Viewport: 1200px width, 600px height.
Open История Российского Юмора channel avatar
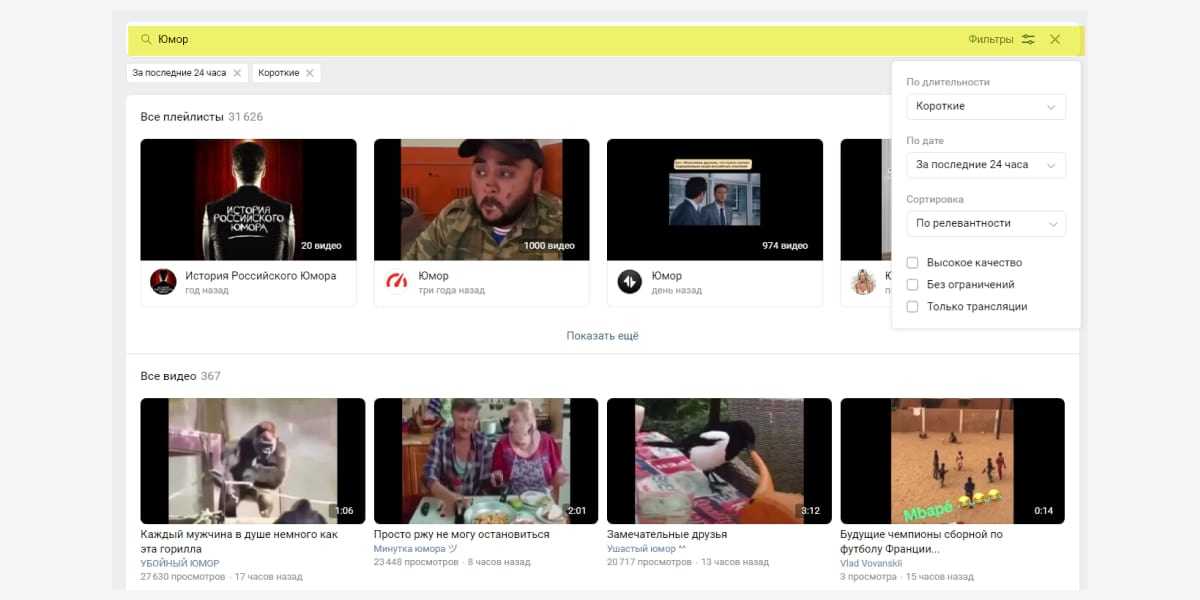coord(163,282)
